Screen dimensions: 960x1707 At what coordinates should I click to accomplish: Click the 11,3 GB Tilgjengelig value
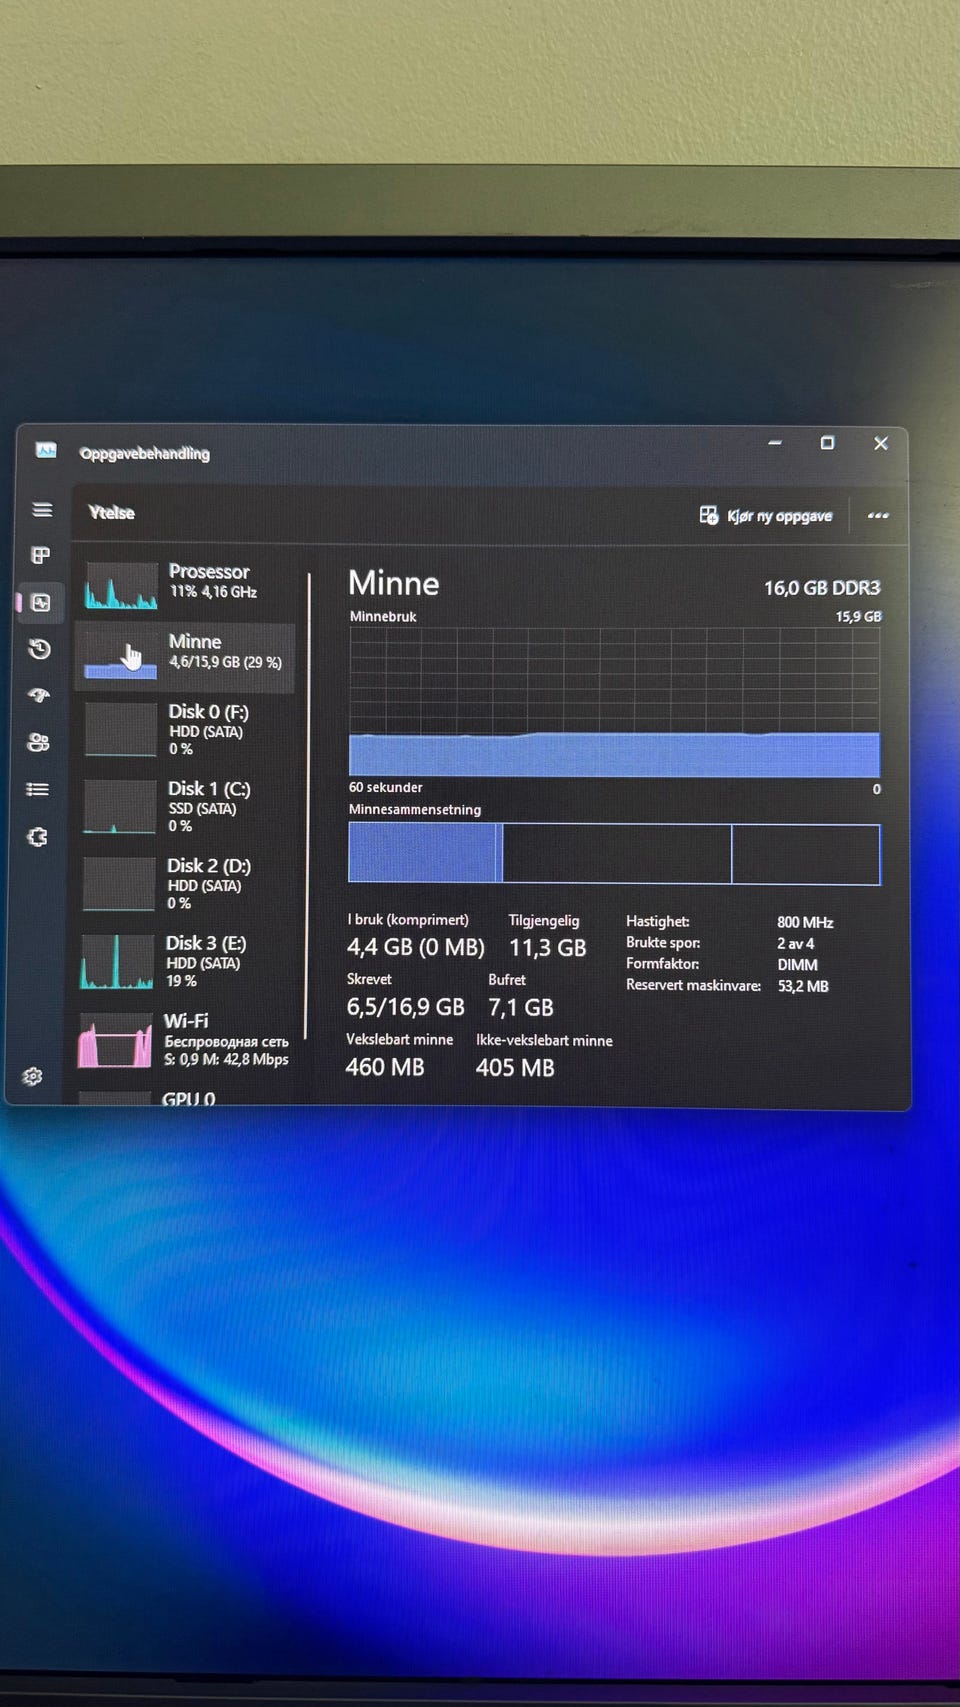pyautogui.click(x=548, y=947)
